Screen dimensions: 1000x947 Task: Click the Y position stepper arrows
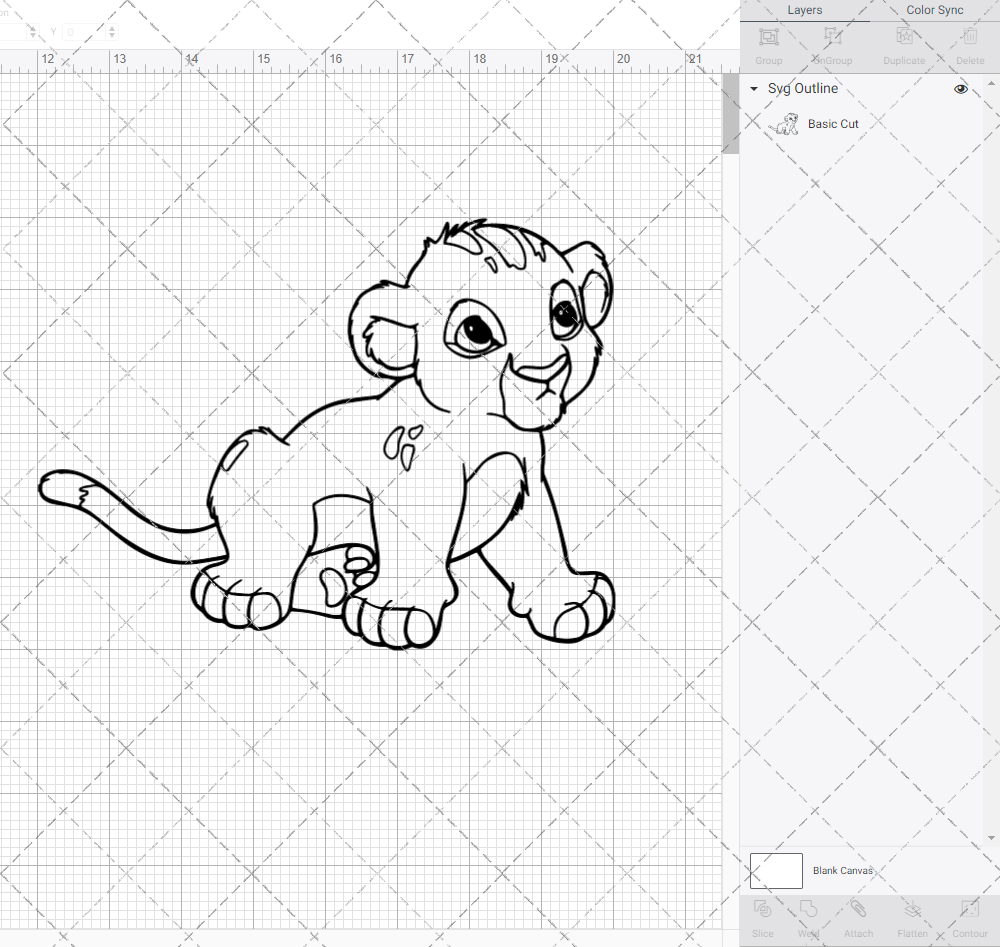[112, 32]
